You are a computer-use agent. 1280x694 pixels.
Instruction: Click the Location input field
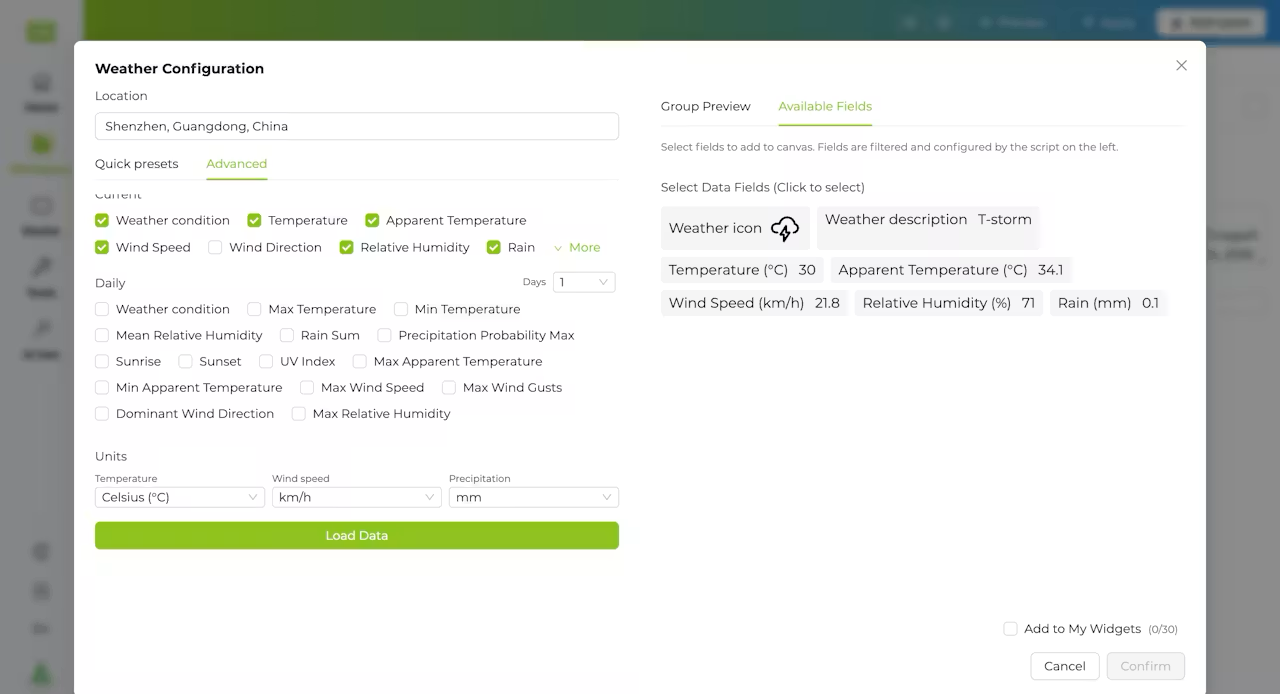pyautogui.click(x=357, y=126)
